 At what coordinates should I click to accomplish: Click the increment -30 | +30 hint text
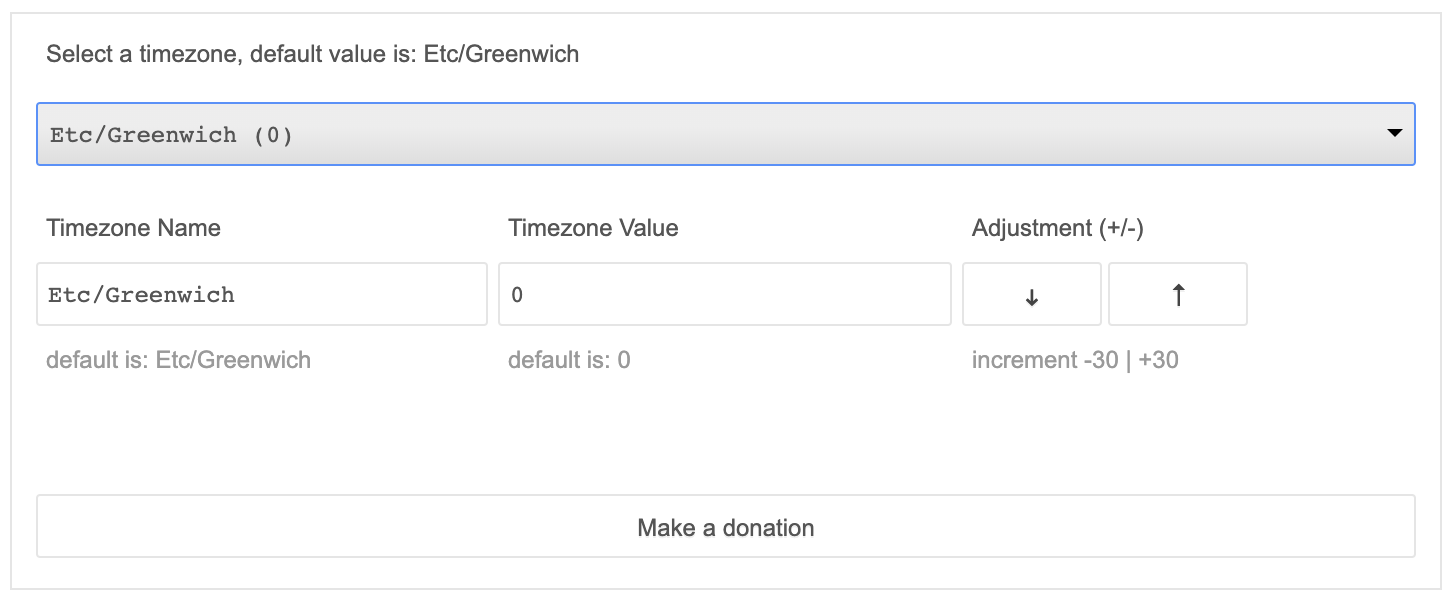[1075, 360]
